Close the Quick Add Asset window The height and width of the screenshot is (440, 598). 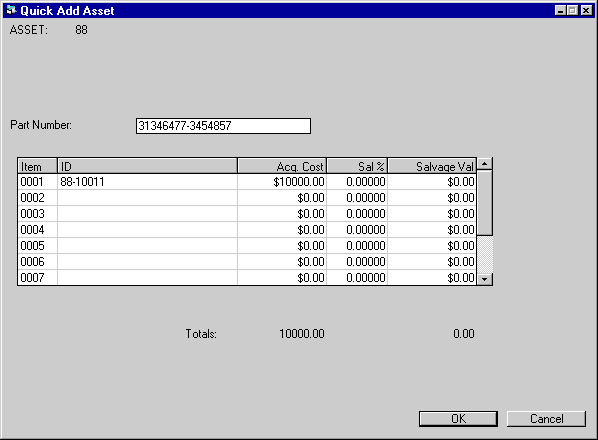pos(586,10)
